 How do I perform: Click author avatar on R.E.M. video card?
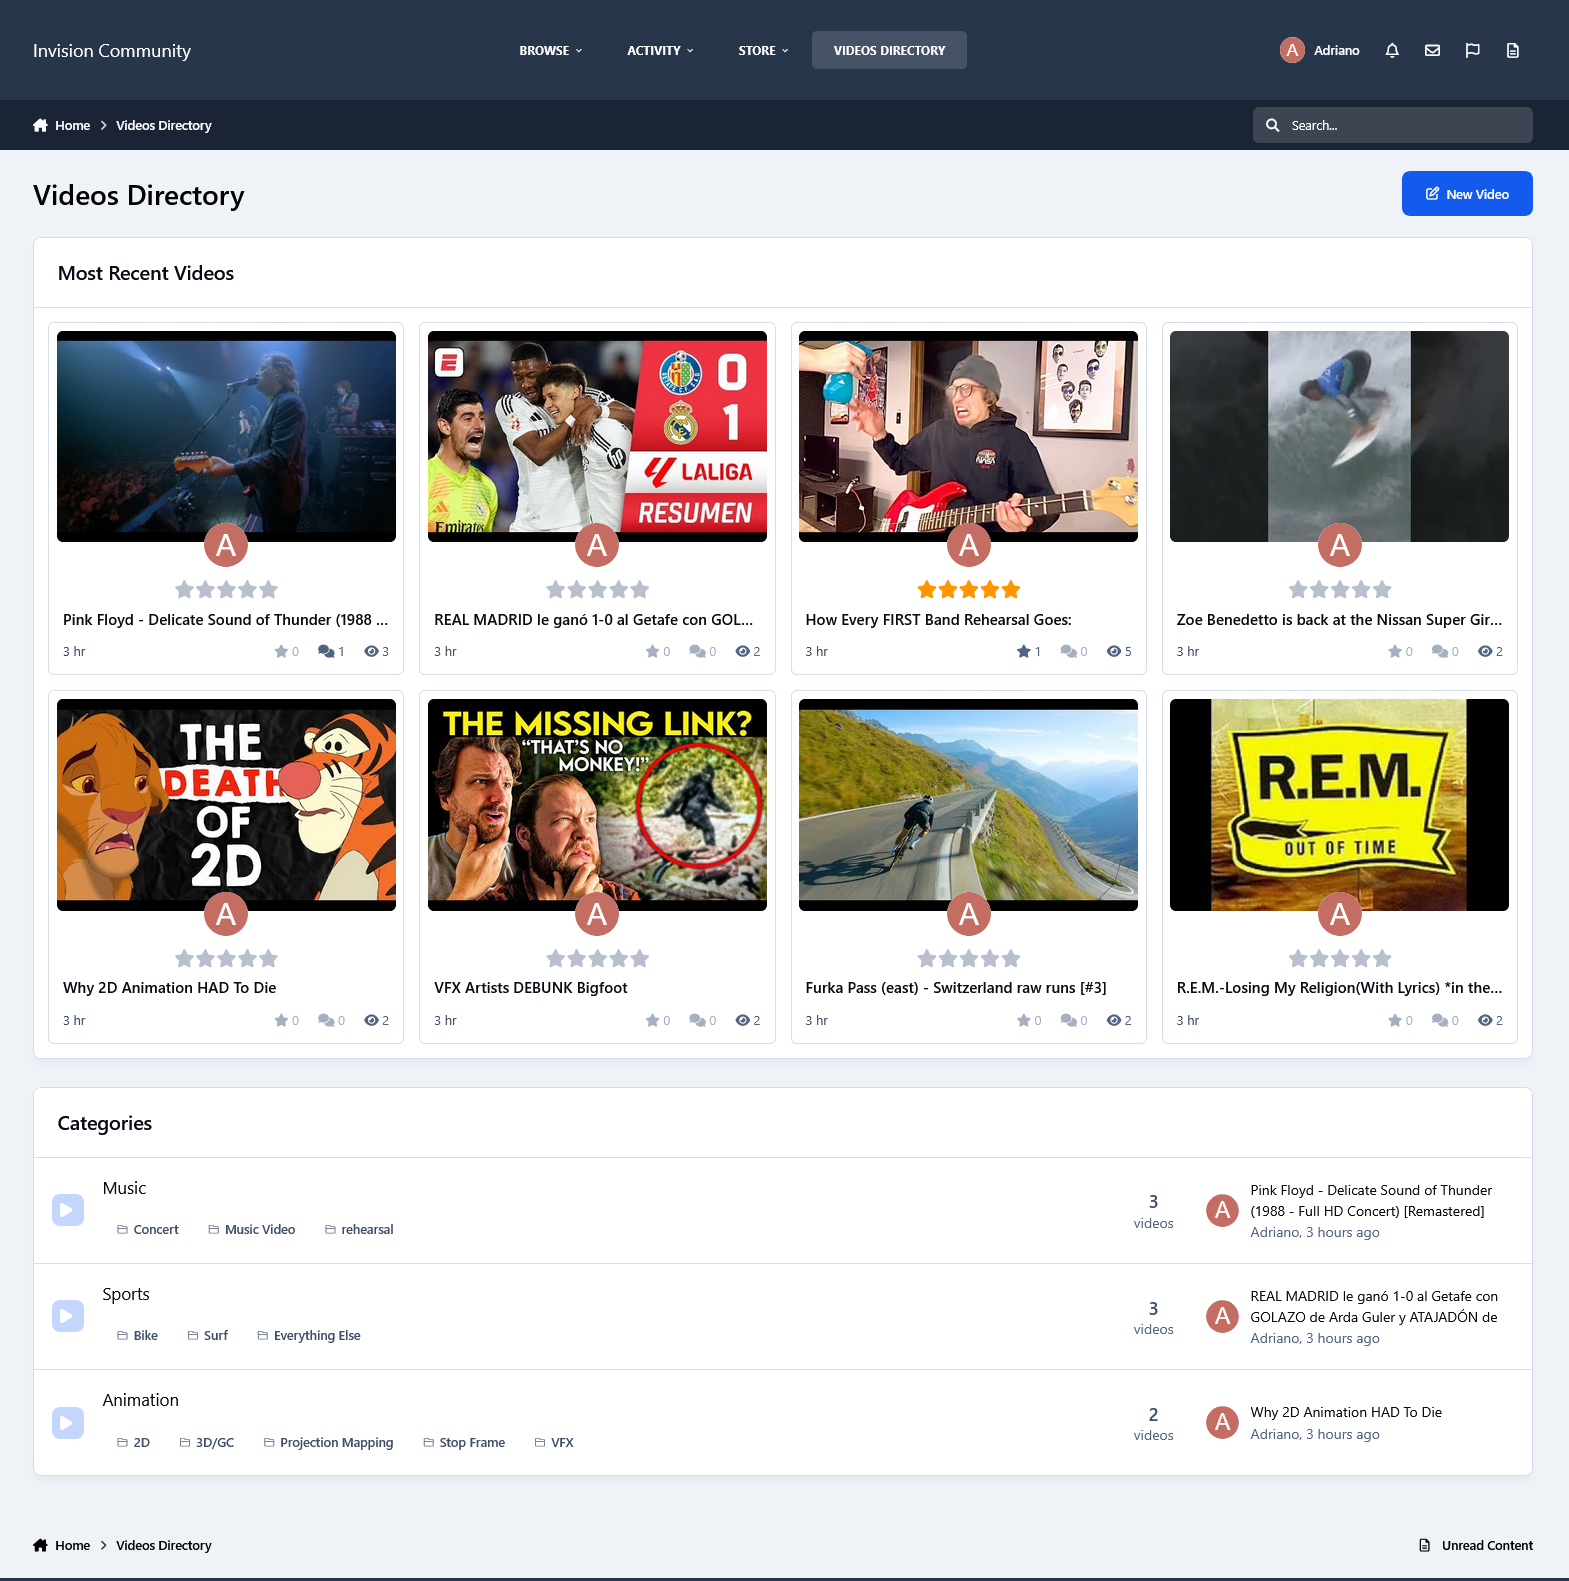(x=1340, y=913)
